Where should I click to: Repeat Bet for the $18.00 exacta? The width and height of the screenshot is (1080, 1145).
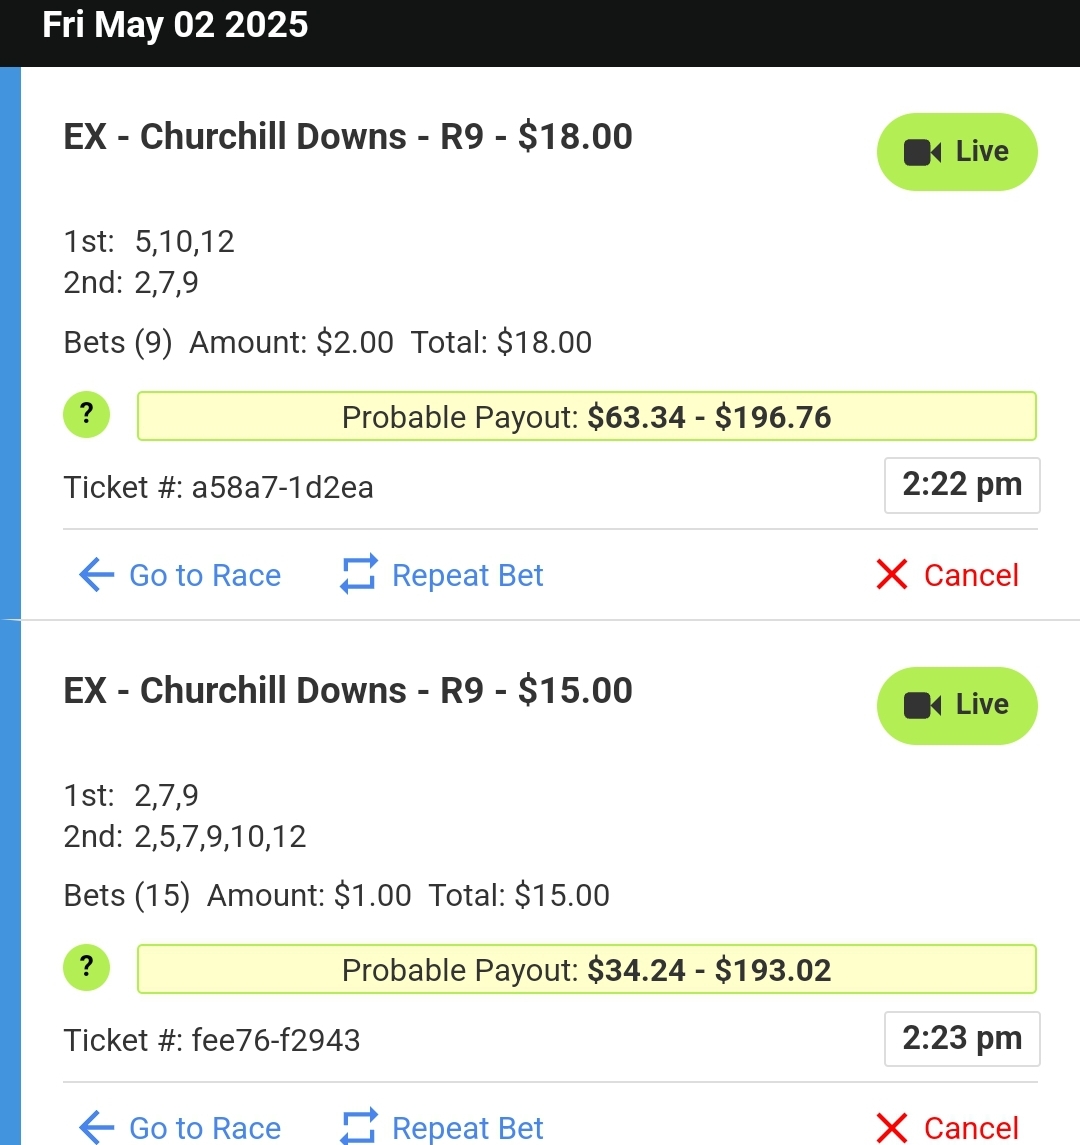pyautogui.click(x=442, y=575)
